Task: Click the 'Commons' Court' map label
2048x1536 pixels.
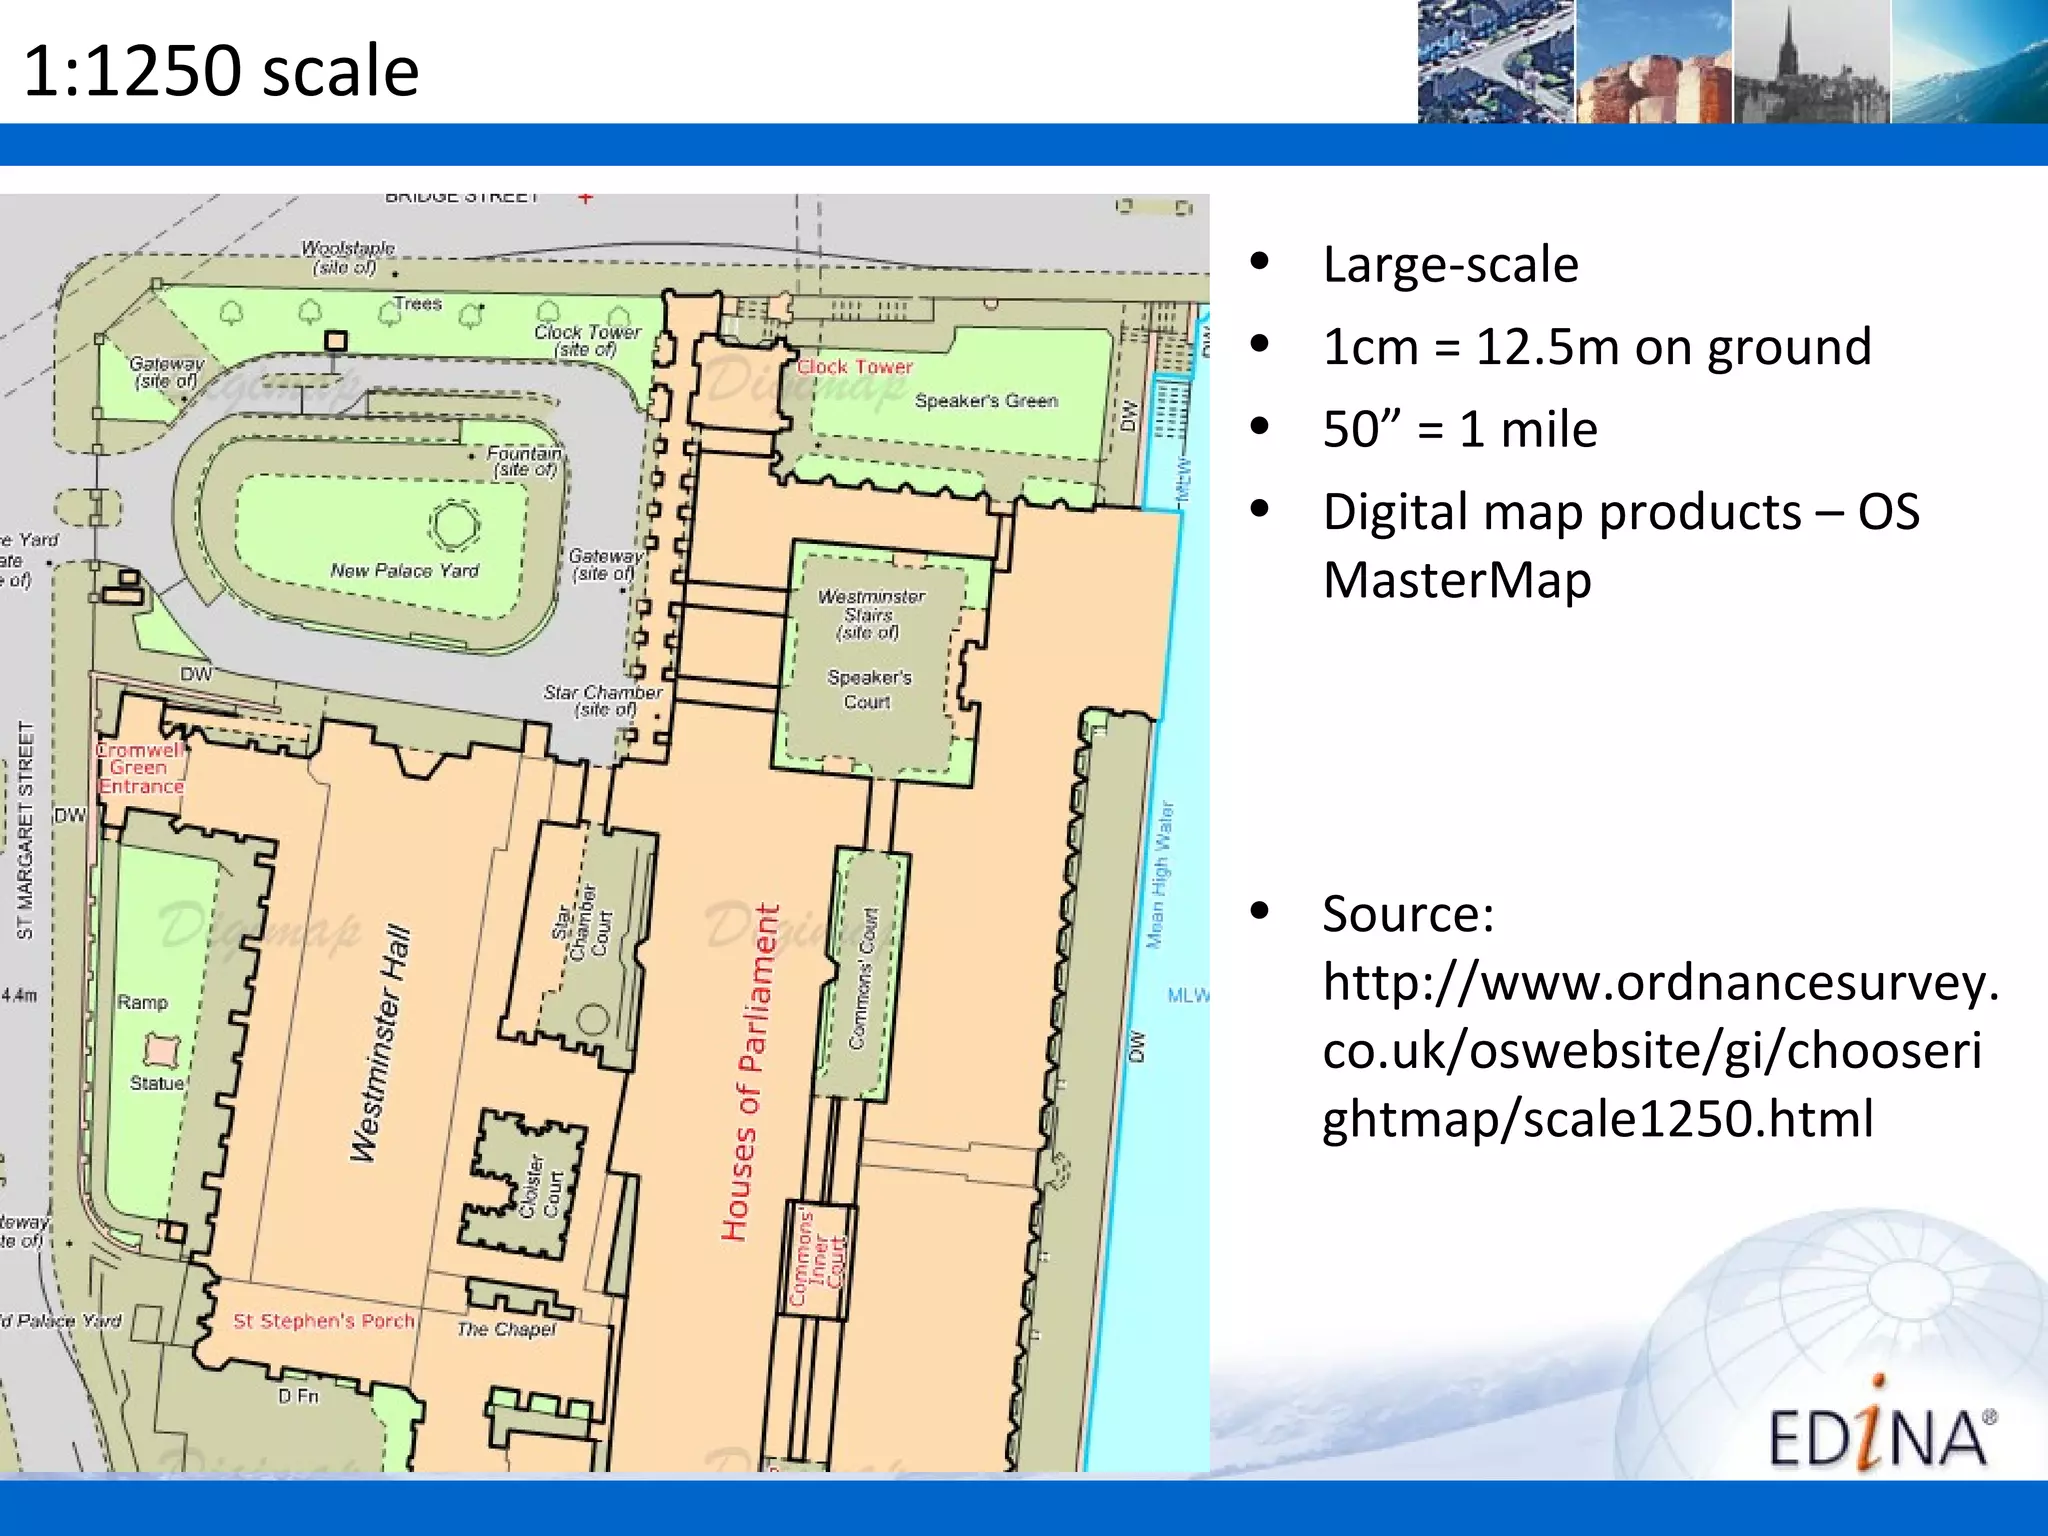Action: click(862, 978)
